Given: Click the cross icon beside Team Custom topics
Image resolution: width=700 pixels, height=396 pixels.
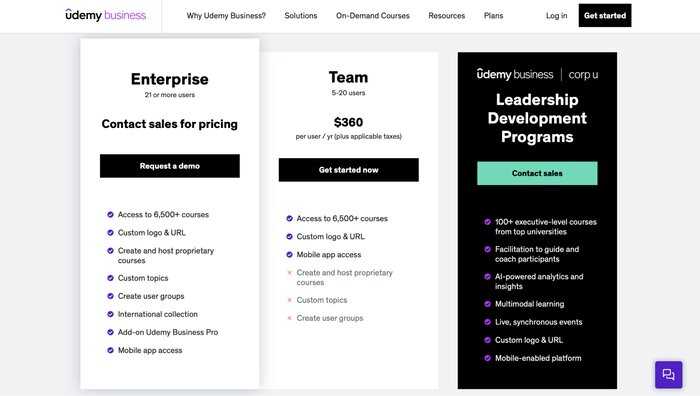Looking at the screenshot, I should pyautogui.click(x=289, y=300).
